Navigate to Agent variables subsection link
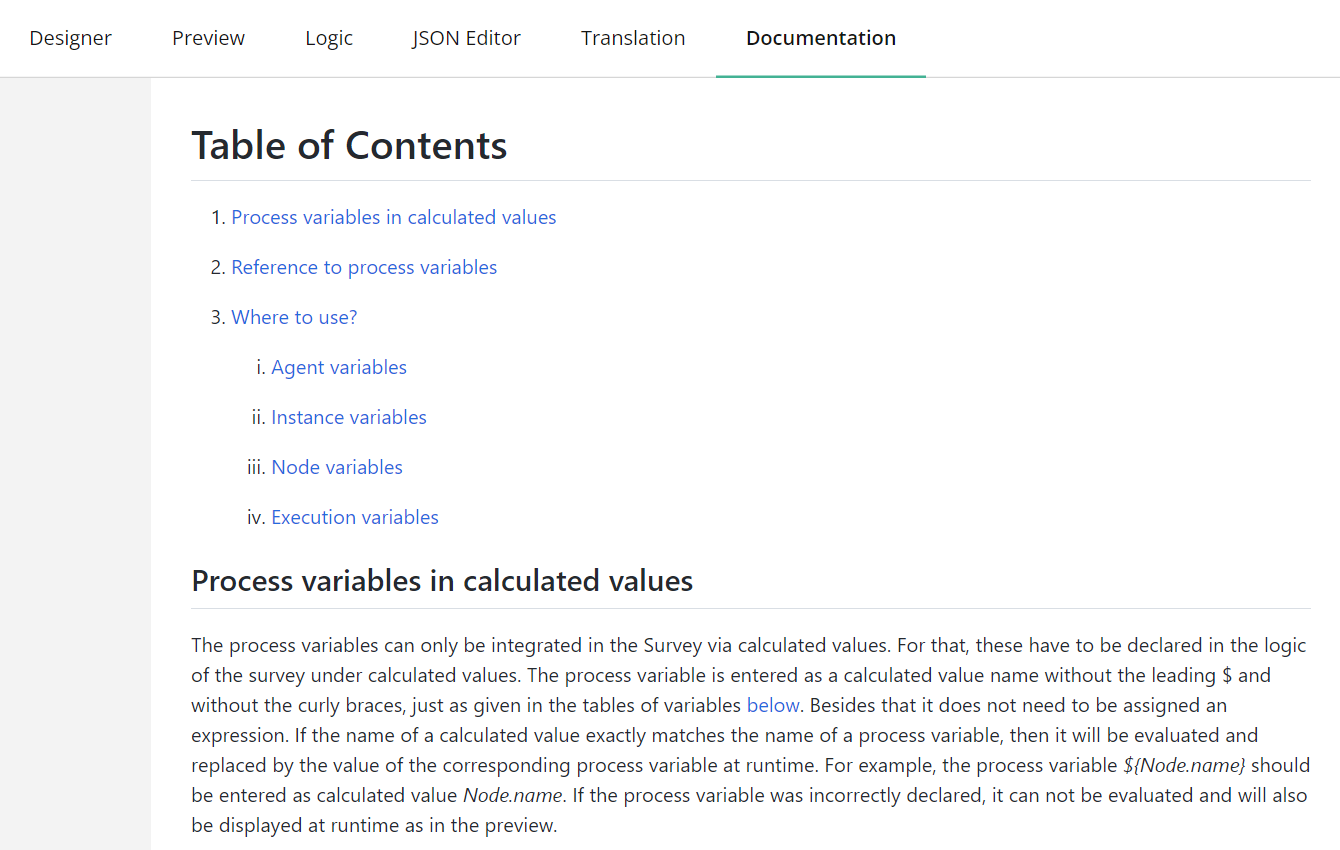The height and width of the screenshot is (850, 1340). [x=339, y=367]
